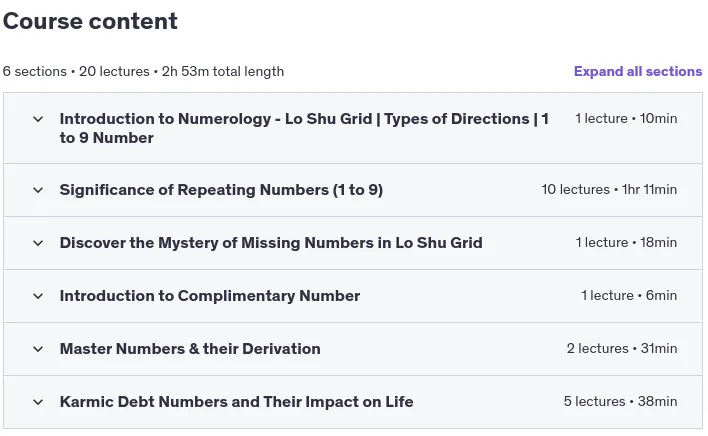Expand Significance of Repeating Numbers chevron
Viewport: 708px width, 436px height.
pyautogui.click(x=38, y=190)
